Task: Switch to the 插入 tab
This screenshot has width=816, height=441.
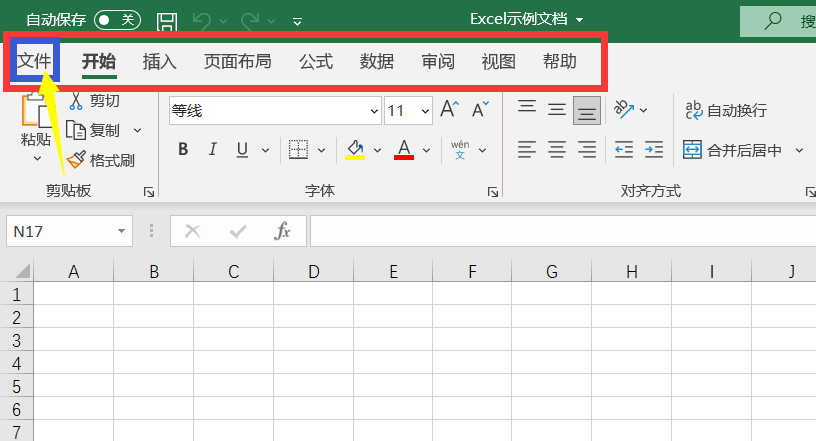Action: [160, 61]
